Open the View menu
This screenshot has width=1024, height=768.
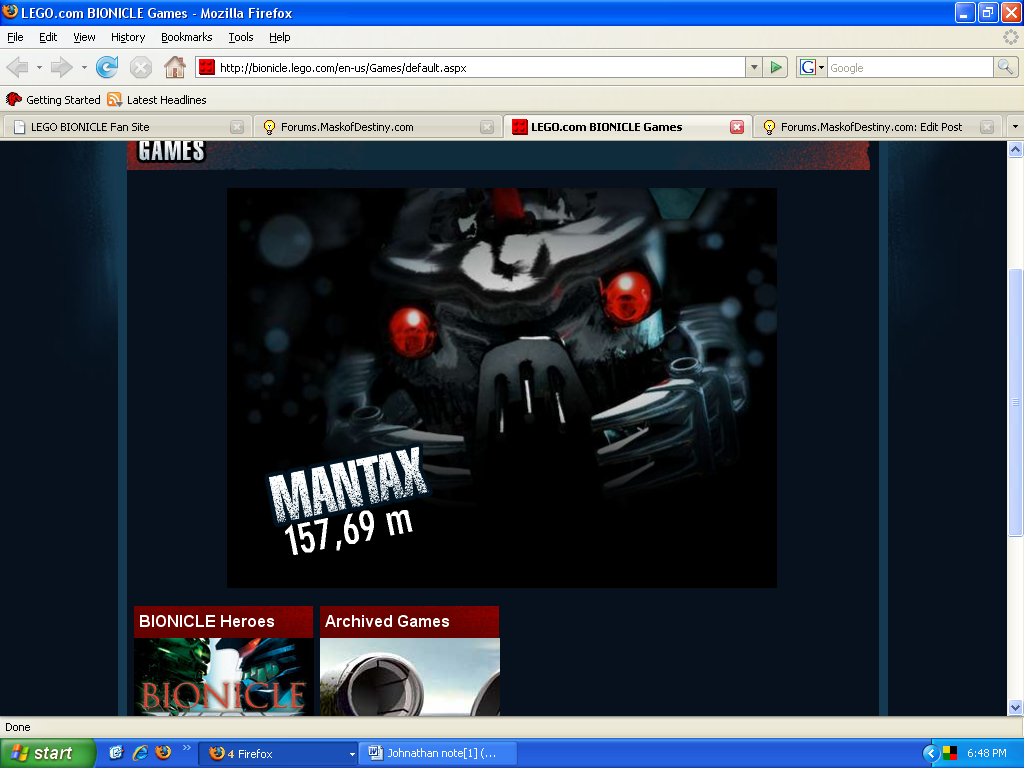(x=84, y=37)
